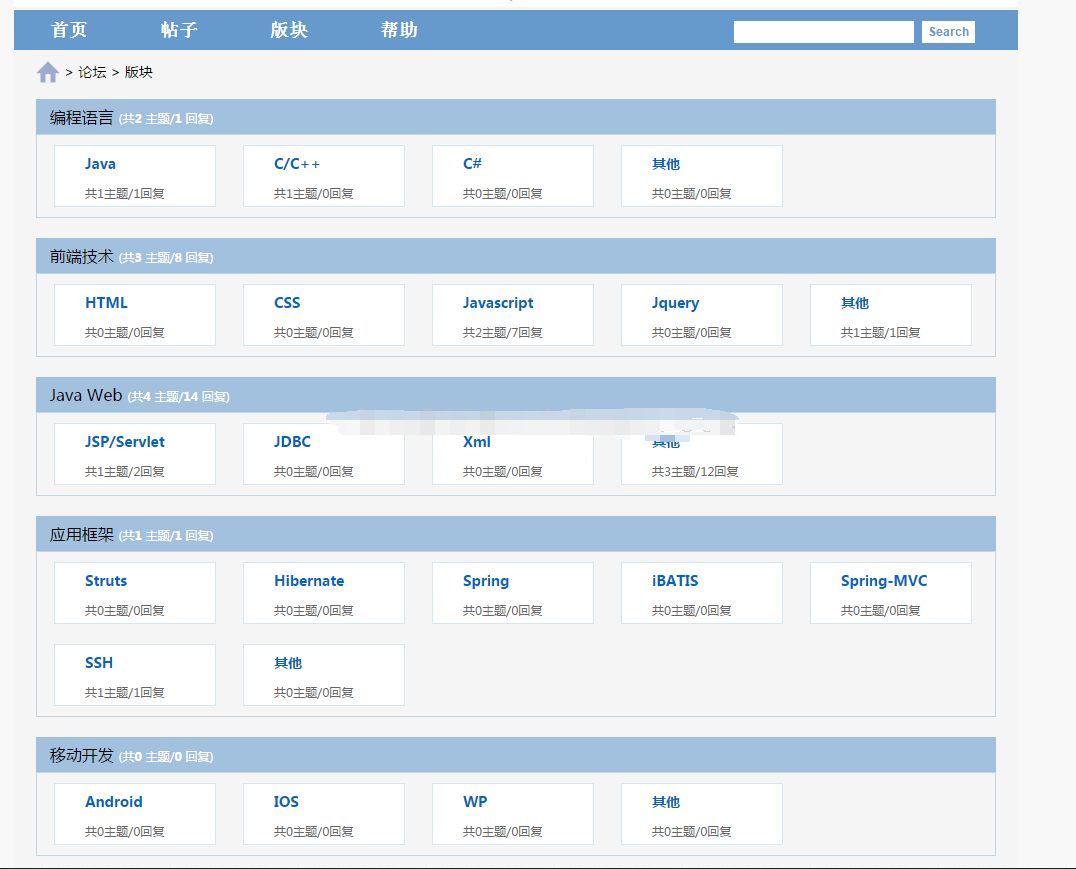Open the Jquery board

coord(675,303)
